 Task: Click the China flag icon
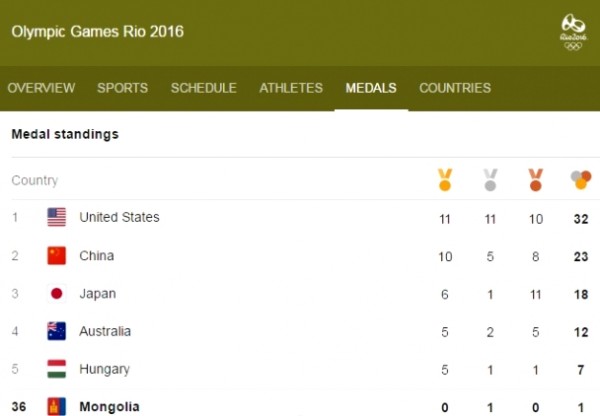pyautogui.click(x=57, y=256)
